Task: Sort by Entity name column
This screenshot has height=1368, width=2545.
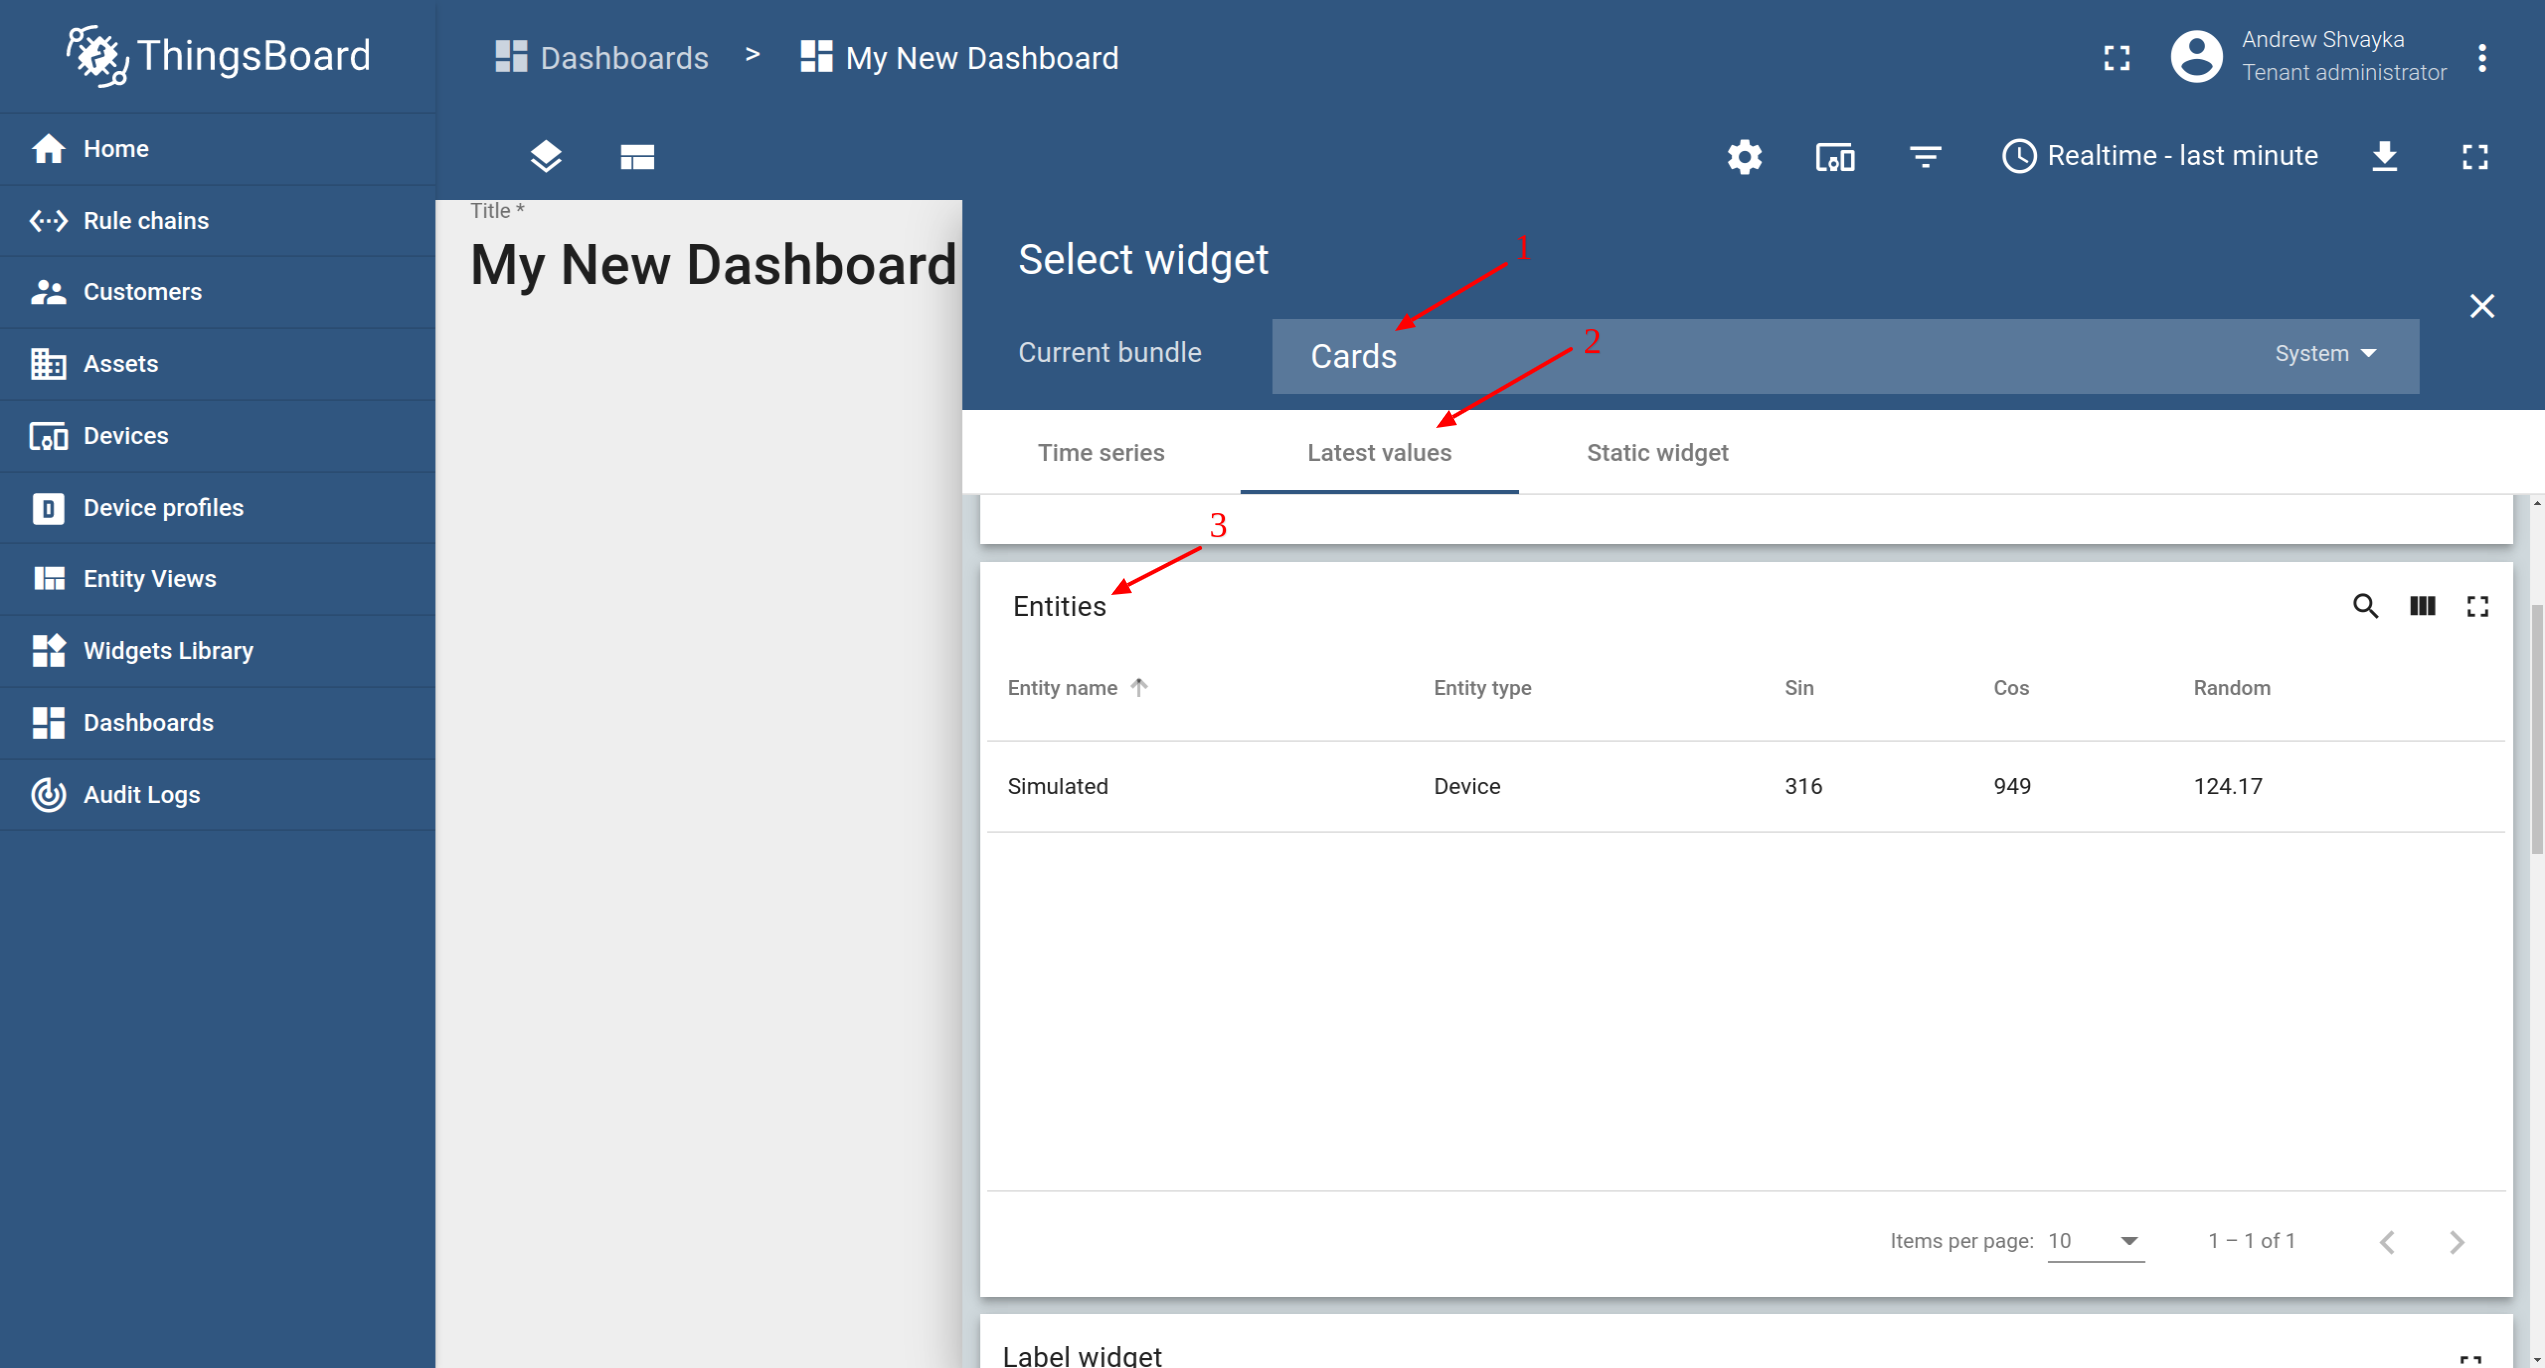Action: 1063,688
